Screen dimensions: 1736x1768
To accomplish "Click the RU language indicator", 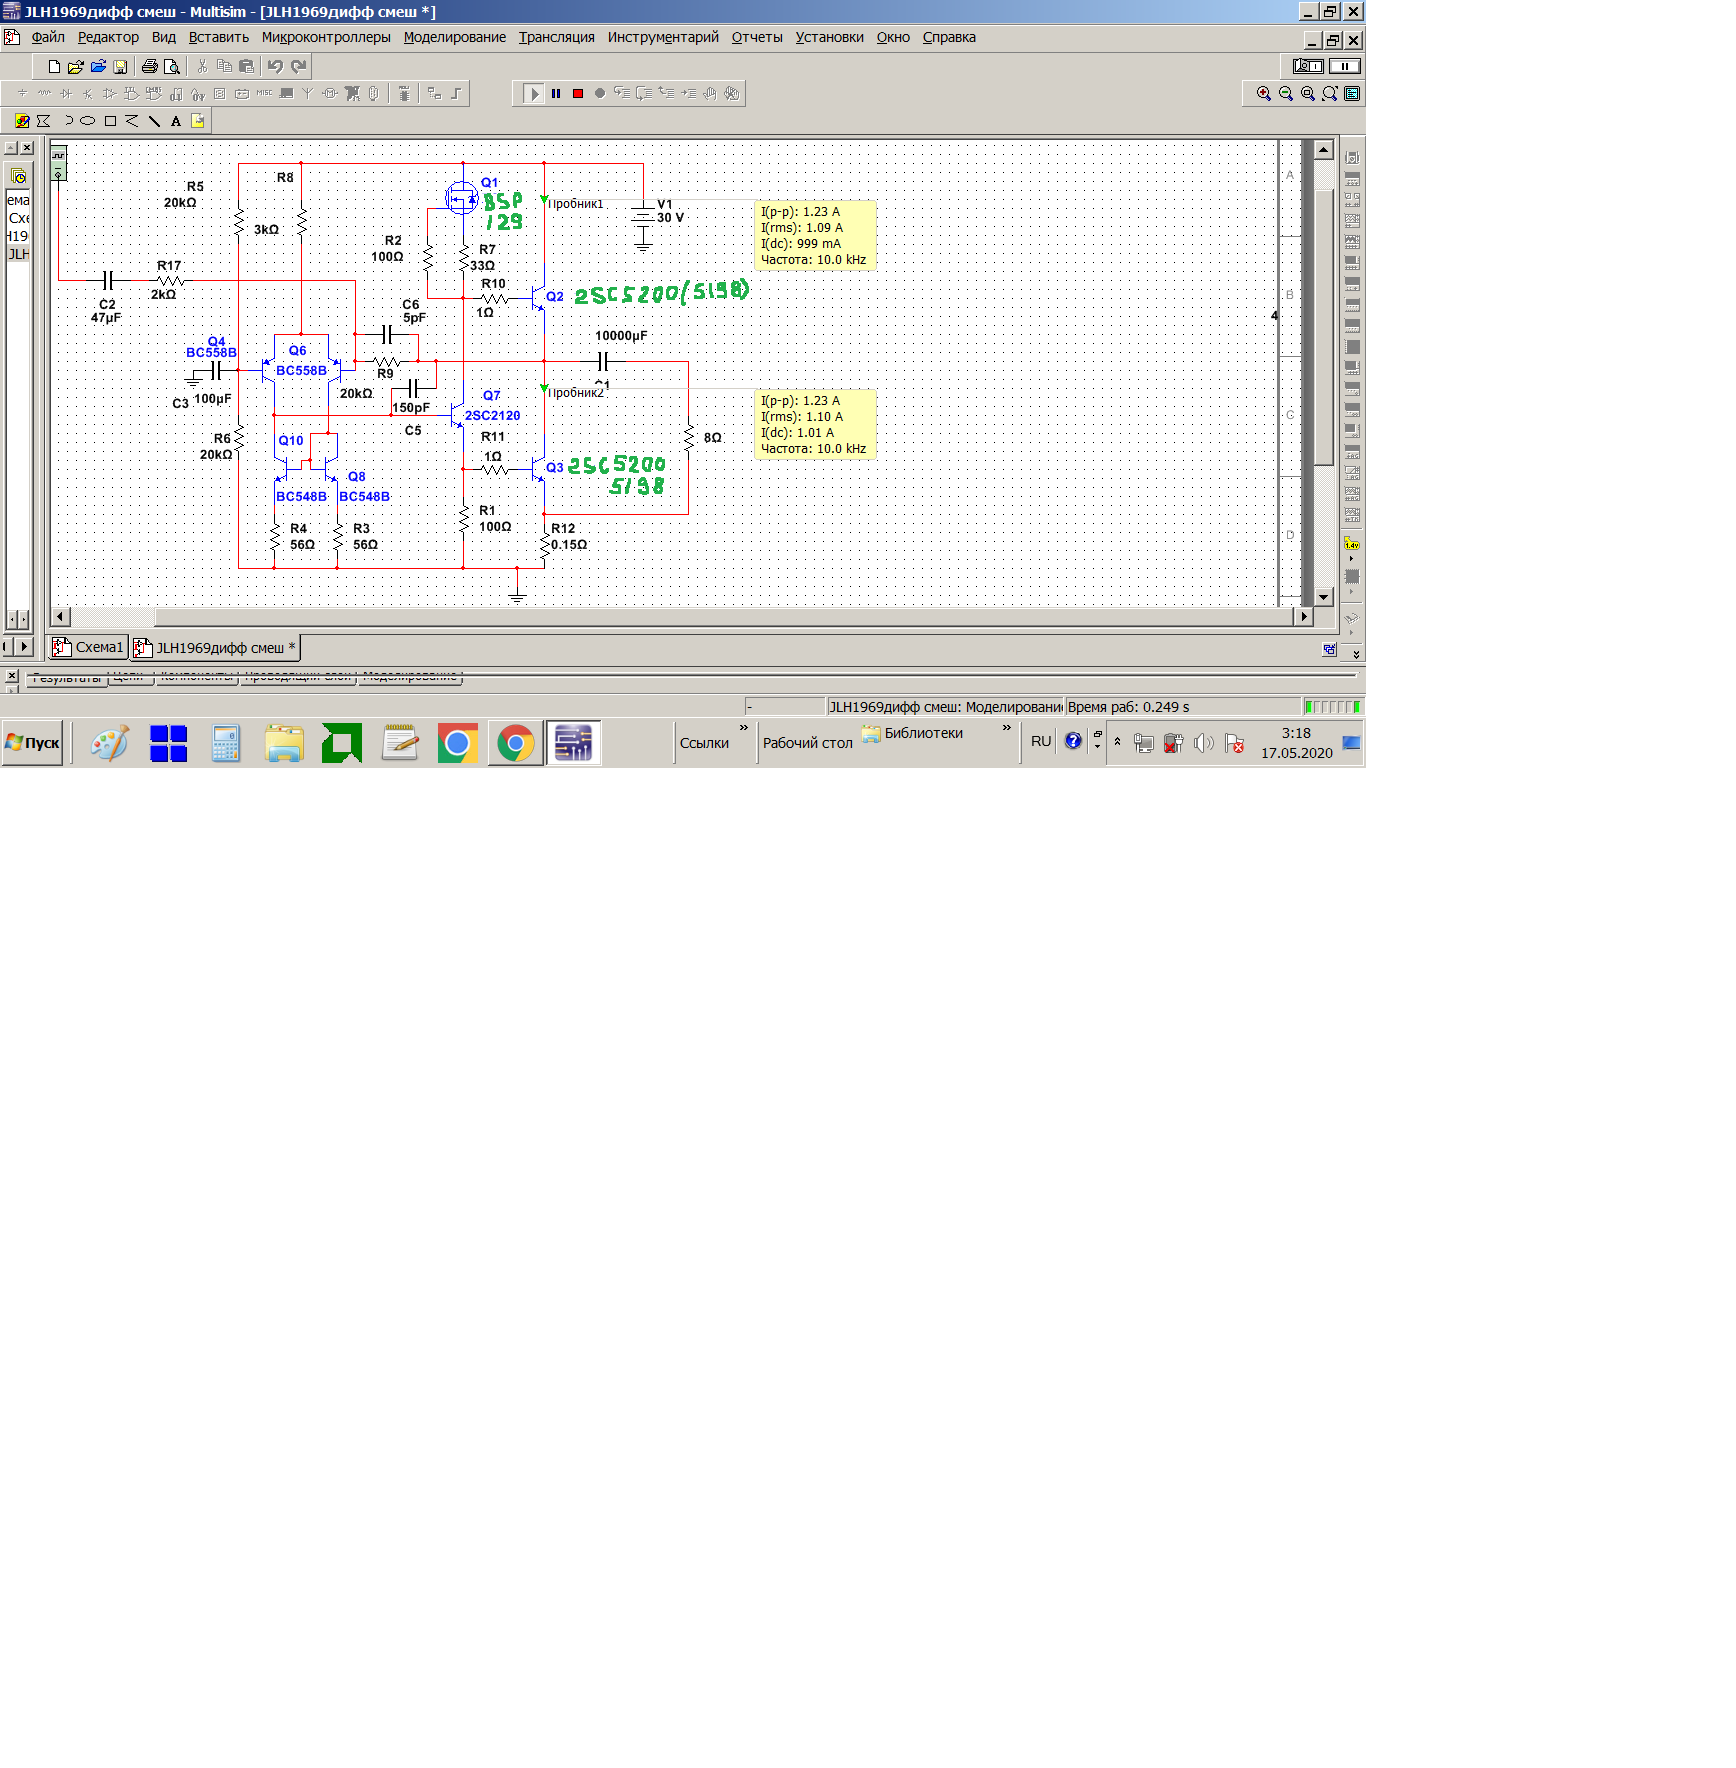I will tap(1041, 742).
